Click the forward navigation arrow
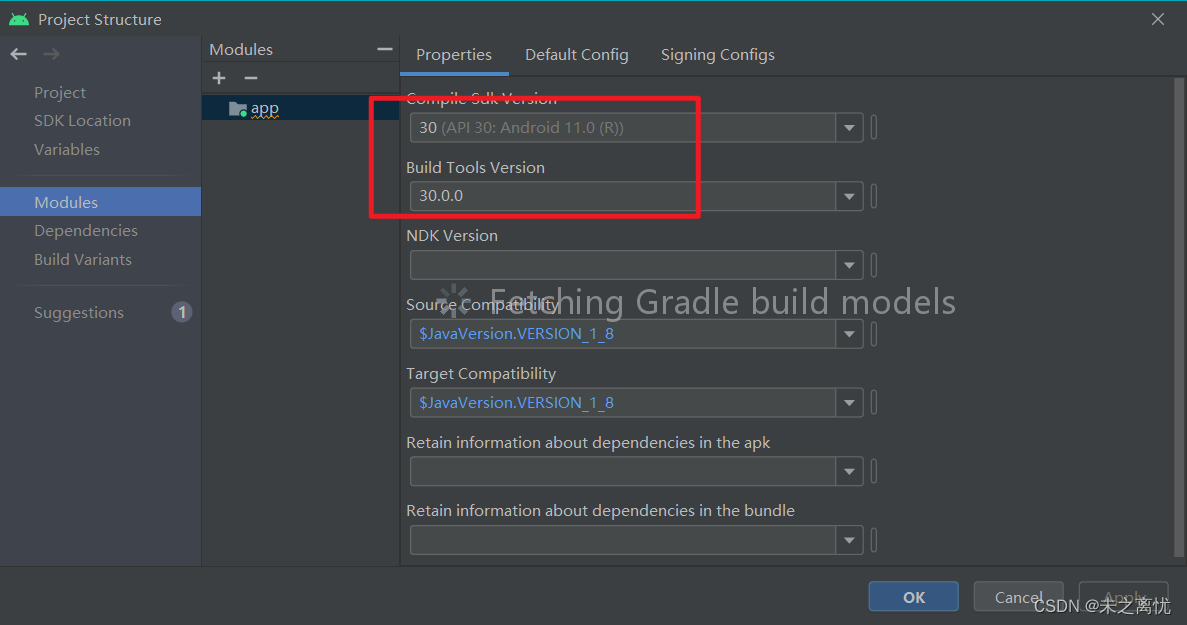The height and width of the screenshot is (625, 1187). click(x=51, y=54)
